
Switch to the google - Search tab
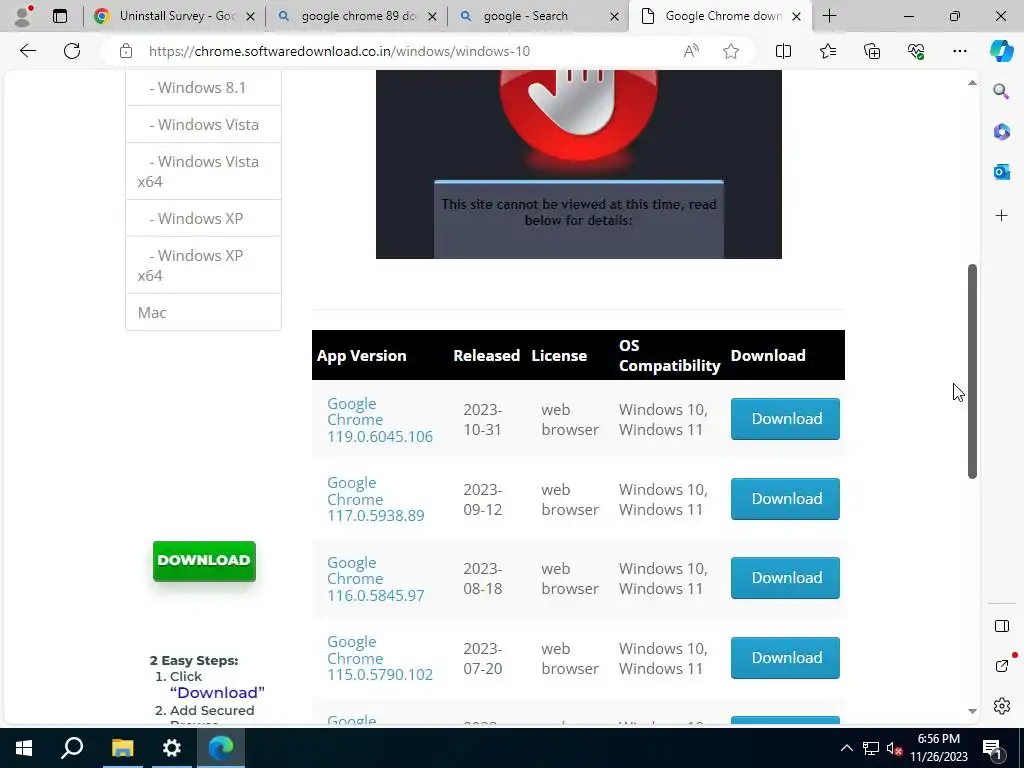[537, 16]
